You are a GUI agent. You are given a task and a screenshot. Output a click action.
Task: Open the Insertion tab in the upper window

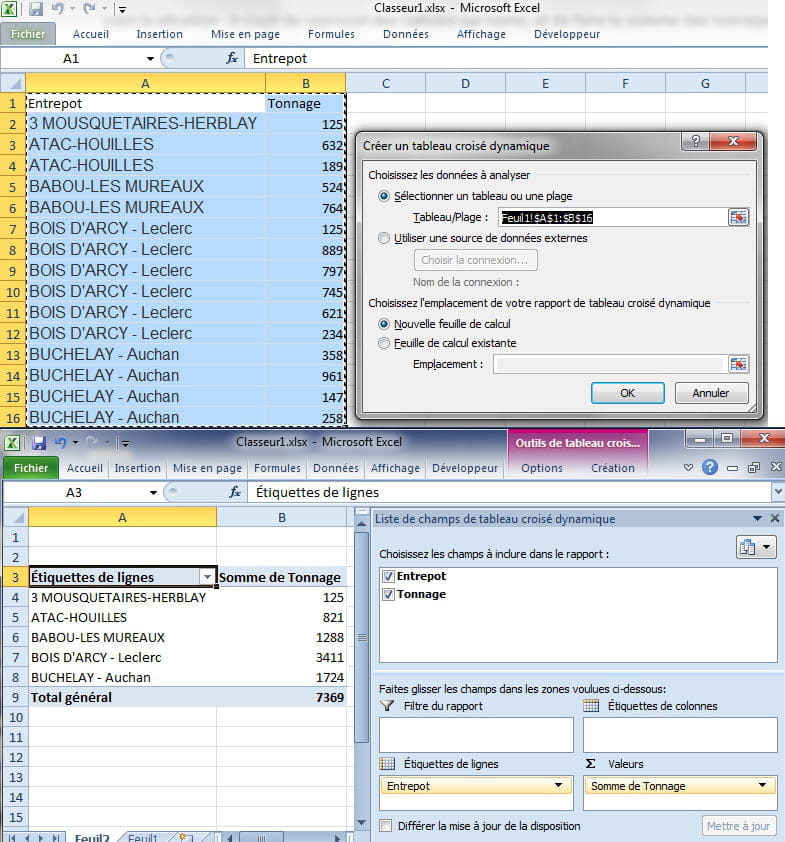(x=159, y=34)
